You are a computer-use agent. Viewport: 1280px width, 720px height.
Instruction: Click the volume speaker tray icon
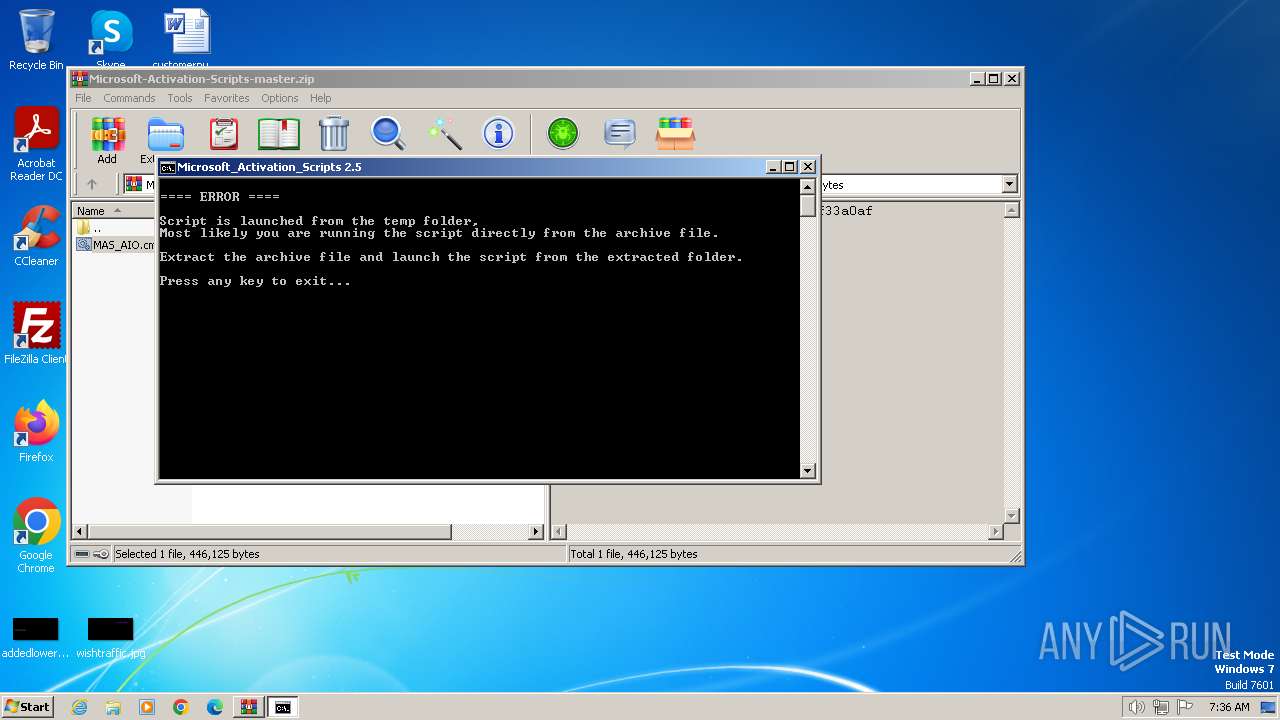(x=1137, y=707)
